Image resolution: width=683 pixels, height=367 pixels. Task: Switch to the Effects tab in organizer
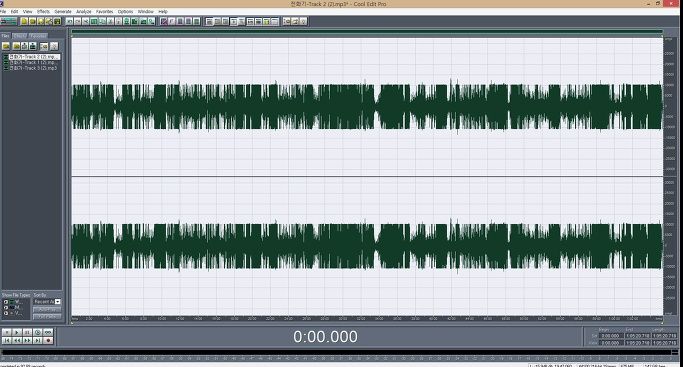(19, 36)
